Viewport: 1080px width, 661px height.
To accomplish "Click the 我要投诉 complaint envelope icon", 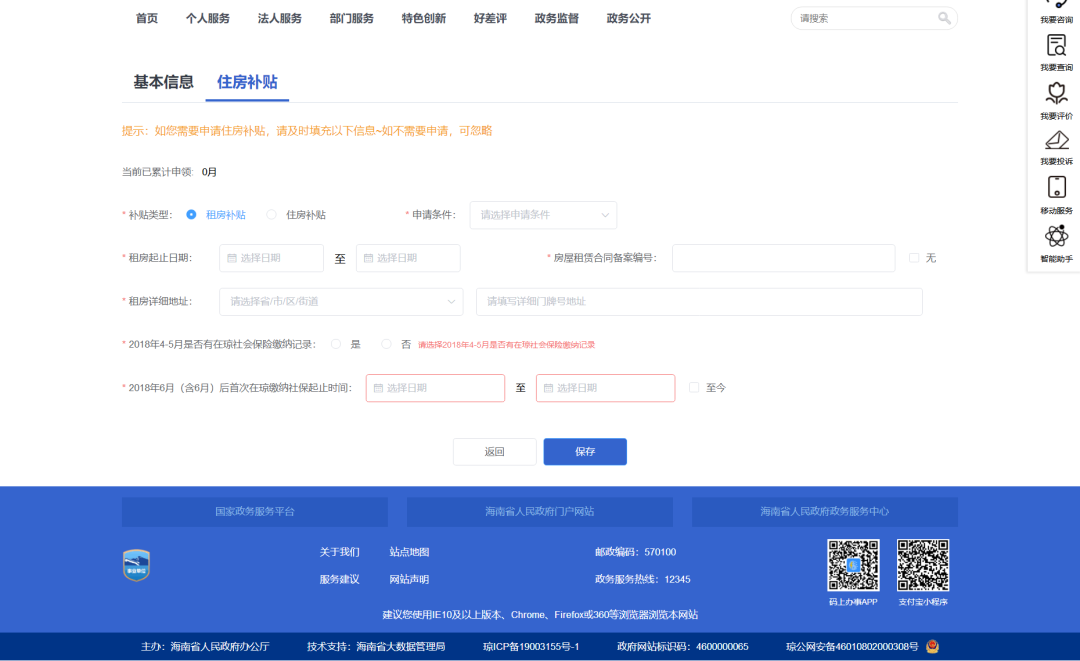I will [x=1055, y=140].
